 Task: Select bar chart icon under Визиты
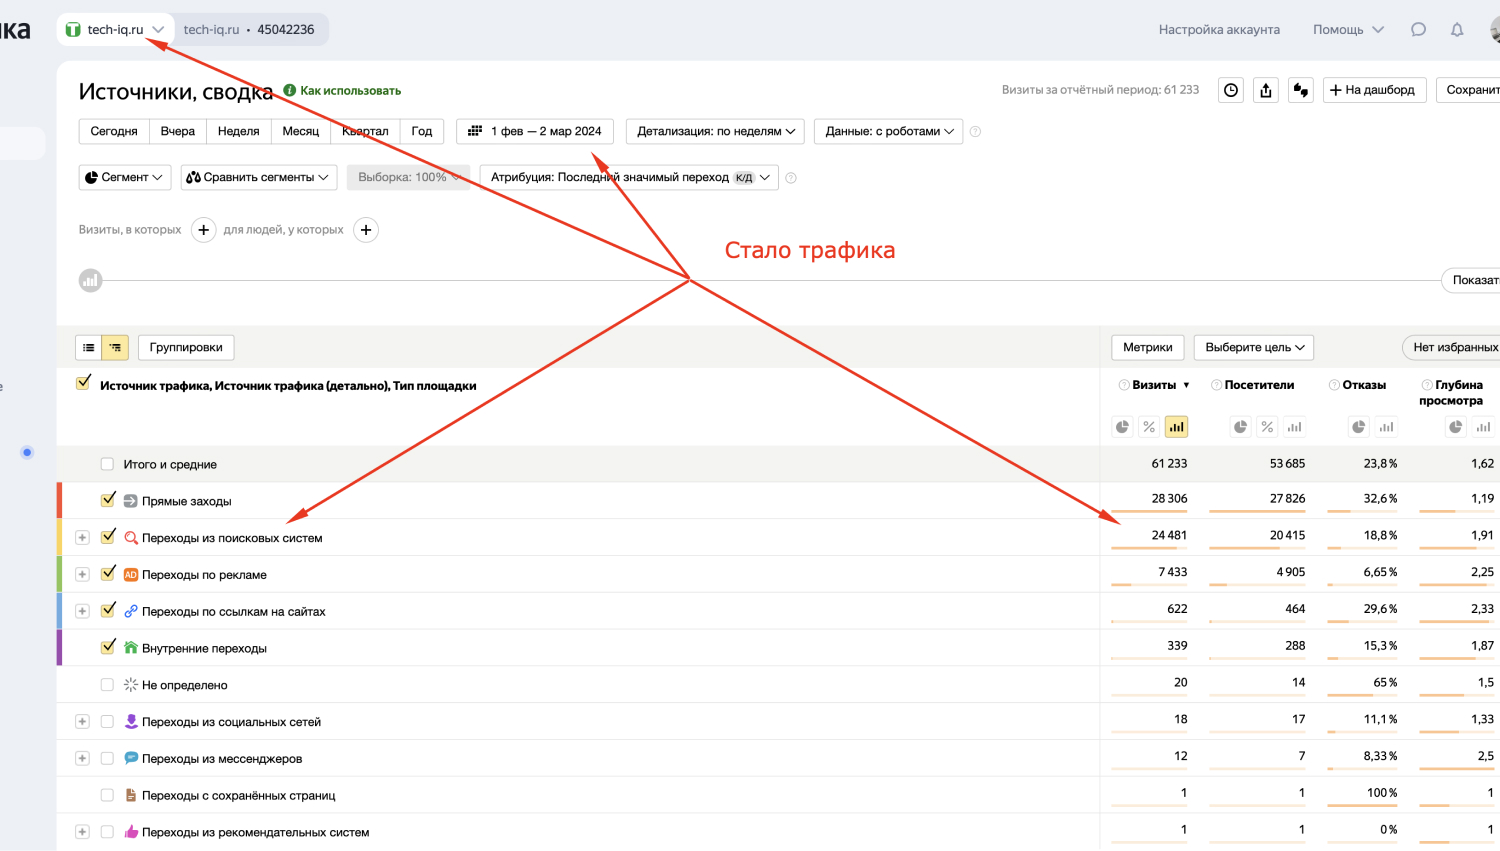1177,427
